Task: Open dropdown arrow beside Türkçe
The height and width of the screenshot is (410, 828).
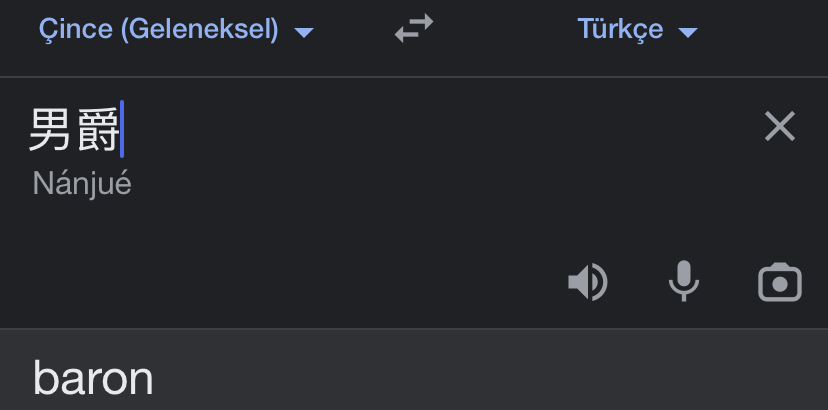Action: [687, 32]
